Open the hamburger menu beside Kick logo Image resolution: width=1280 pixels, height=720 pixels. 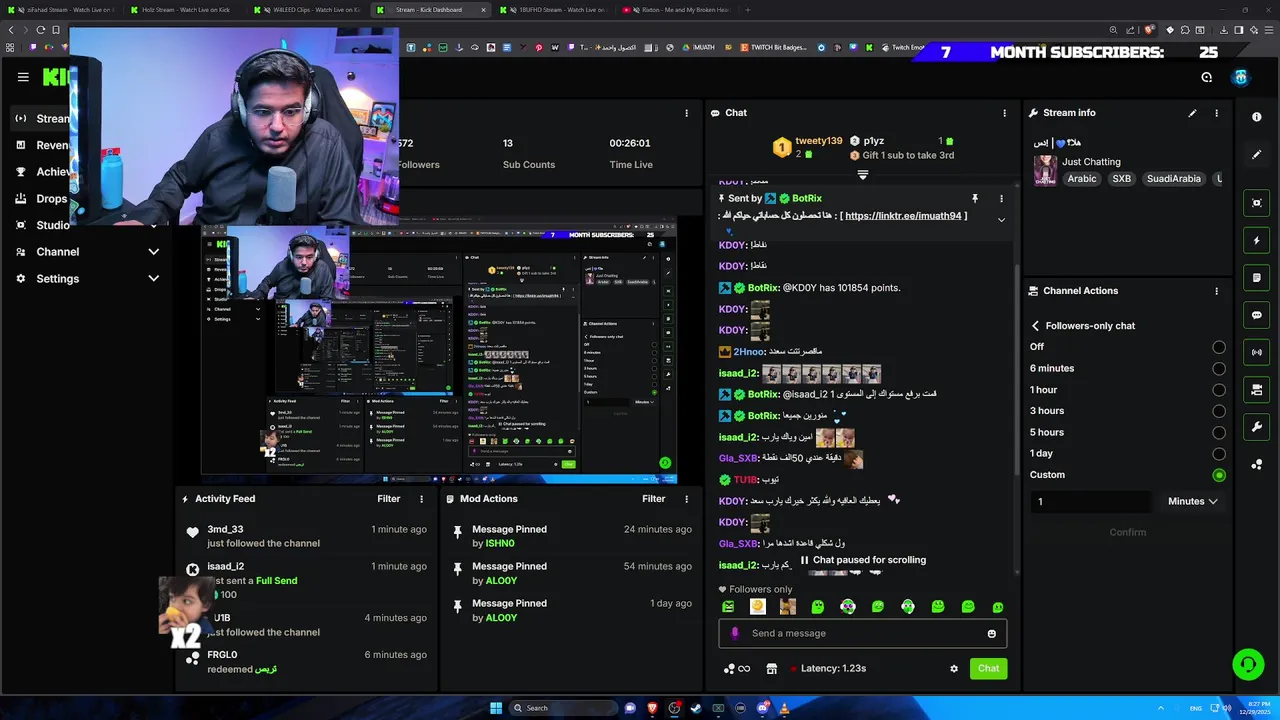click(x=23, y=77)
